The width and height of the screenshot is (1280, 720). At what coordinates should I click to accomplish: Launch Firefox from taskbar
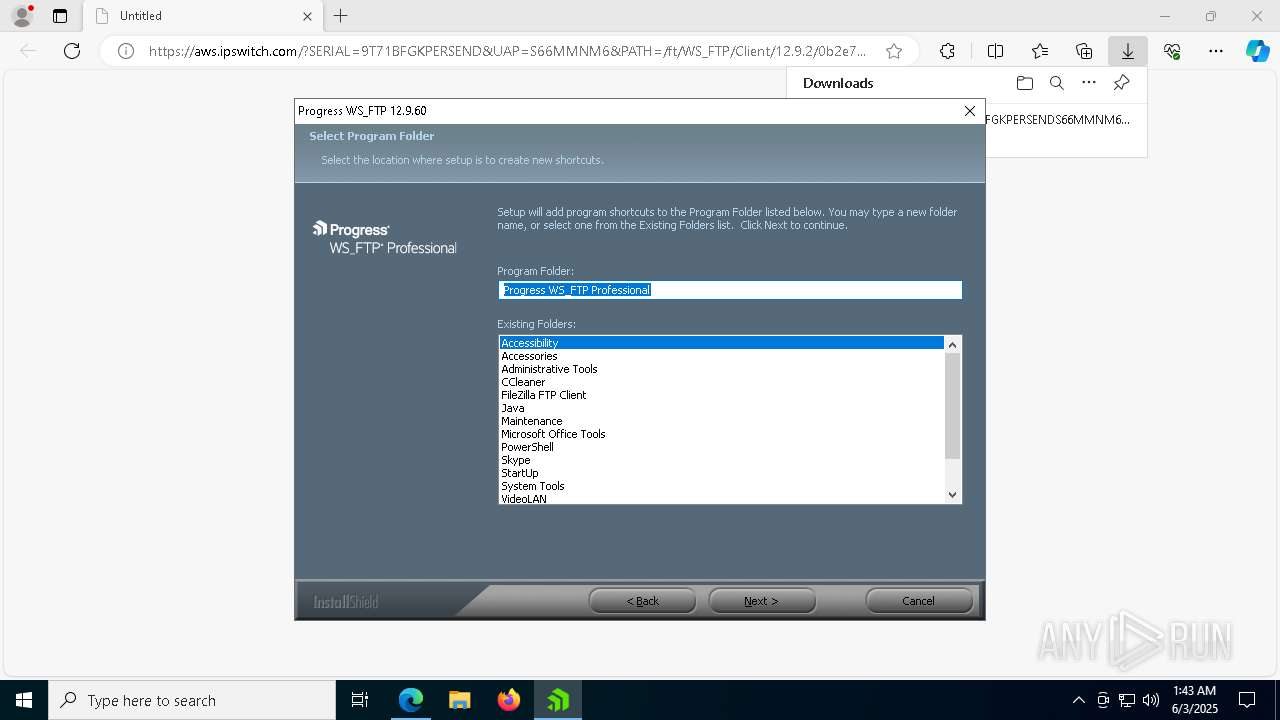coord(509,700)
